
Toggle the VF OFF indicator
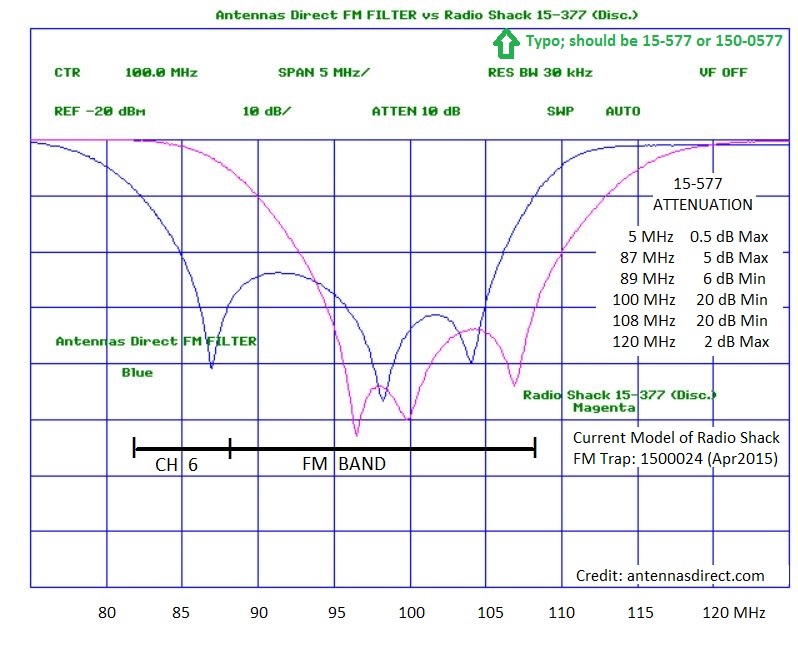pos(723,73)
